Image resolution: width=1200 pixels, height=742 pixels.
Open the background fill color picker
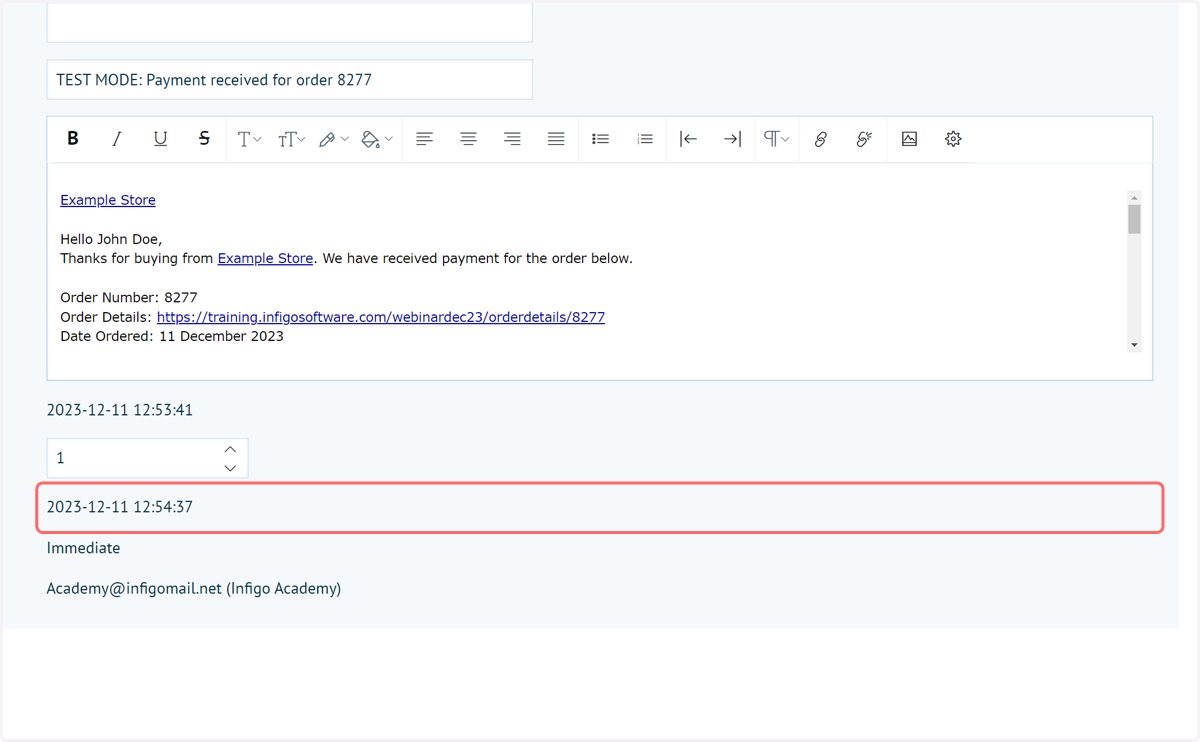(376, 139)
